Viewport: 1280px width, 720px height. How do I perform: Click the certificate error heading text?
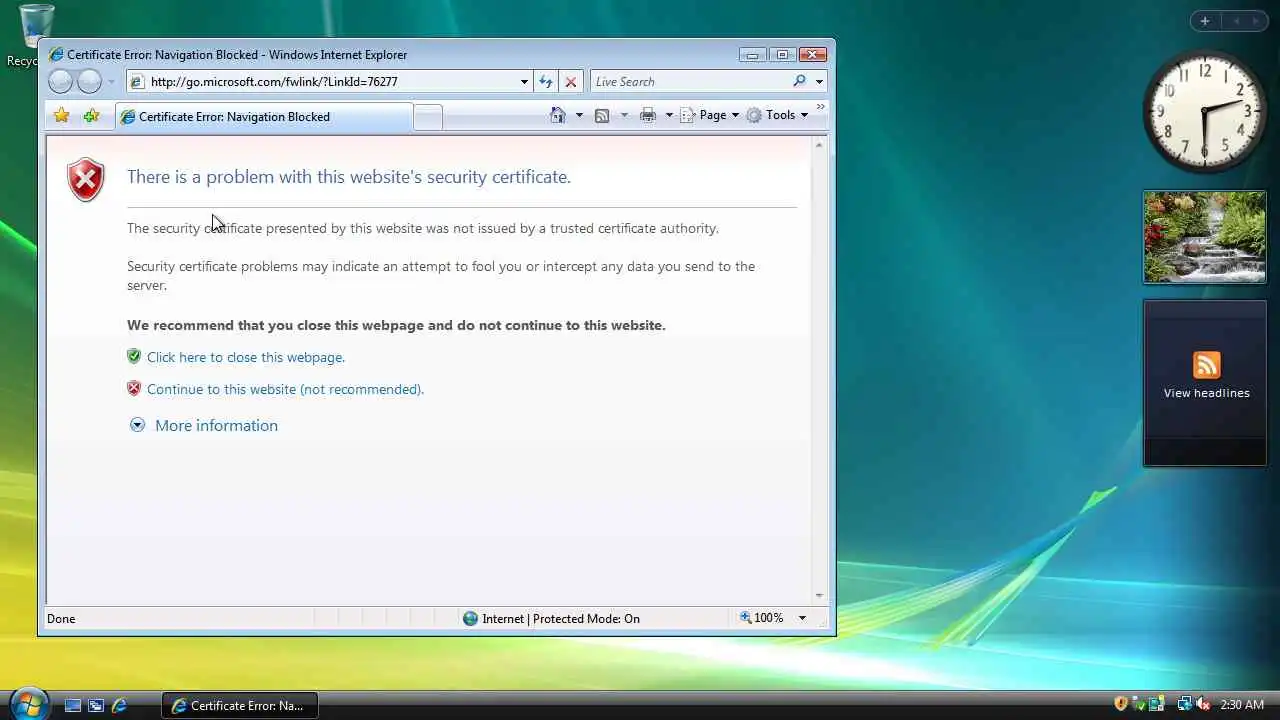click(349, 177)
